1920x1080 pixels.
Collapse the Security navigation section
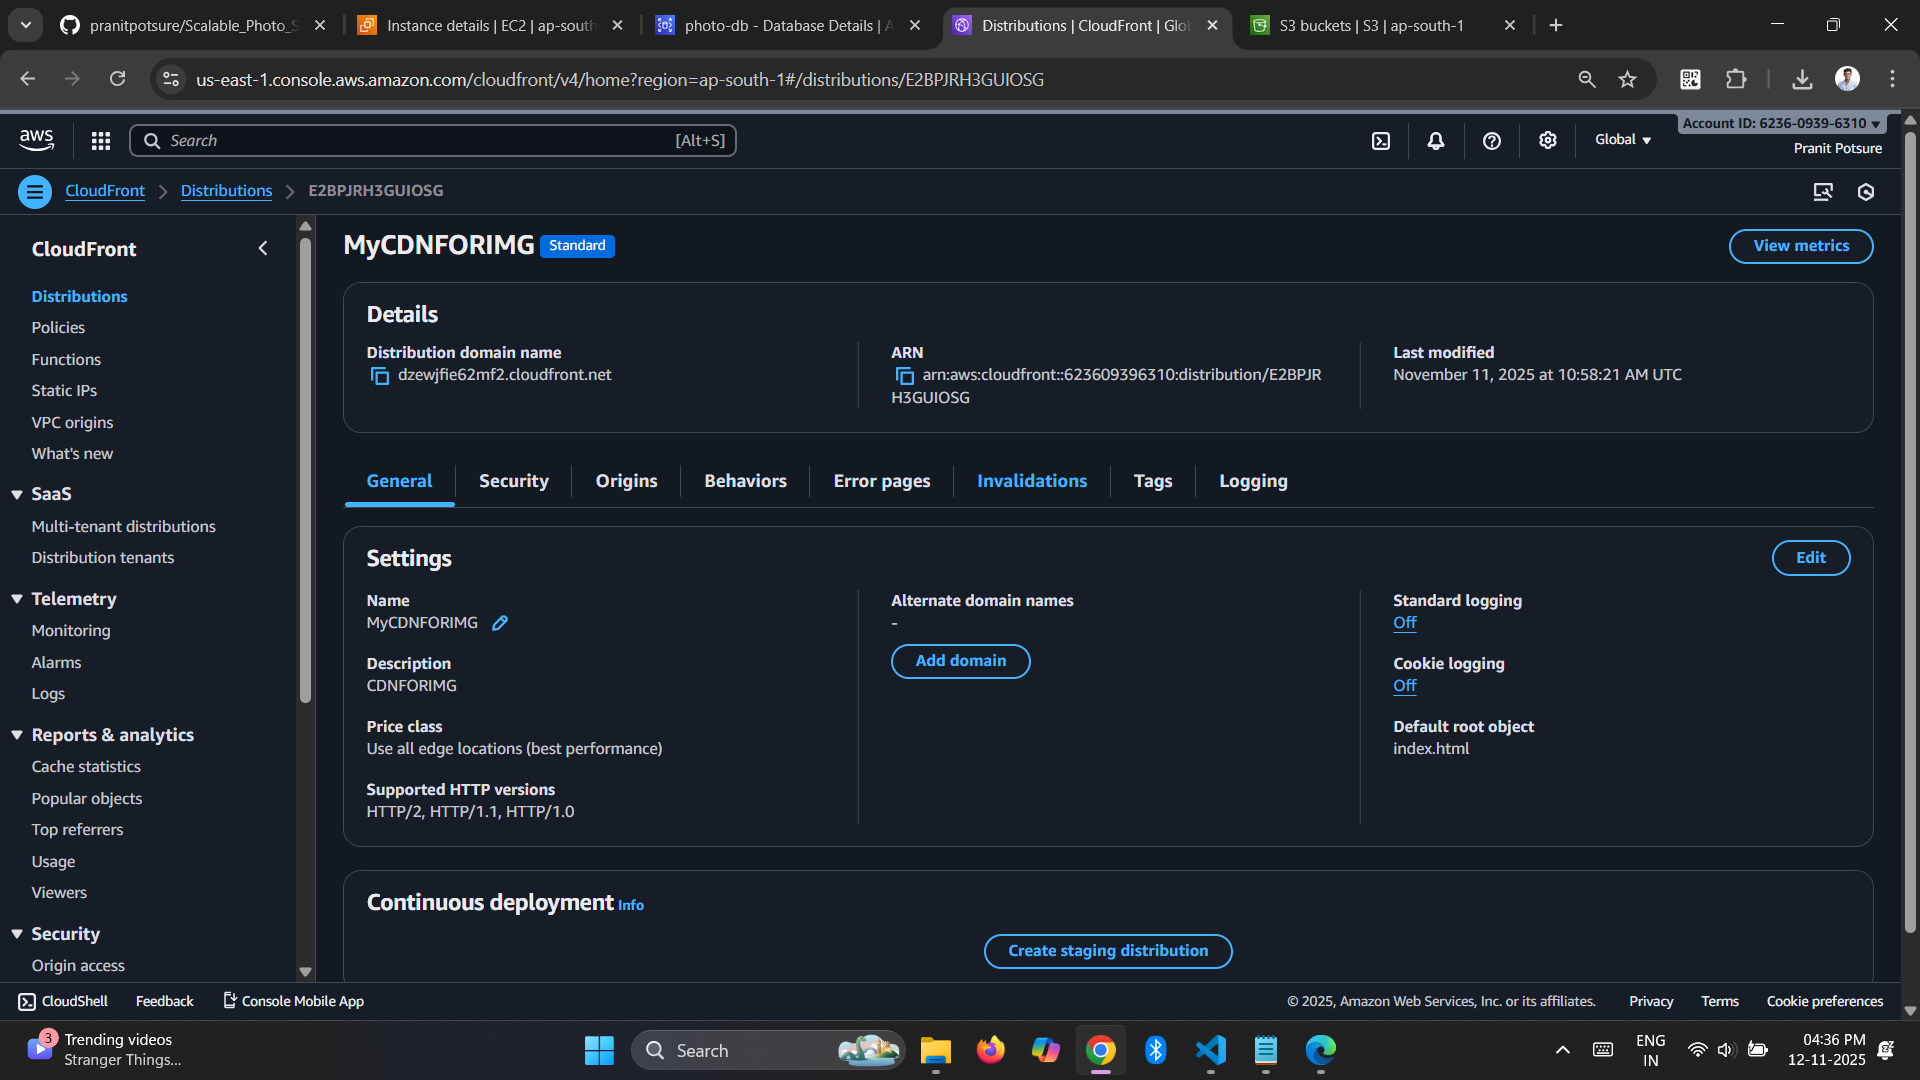pyautogui.click(x=17, y=934)
